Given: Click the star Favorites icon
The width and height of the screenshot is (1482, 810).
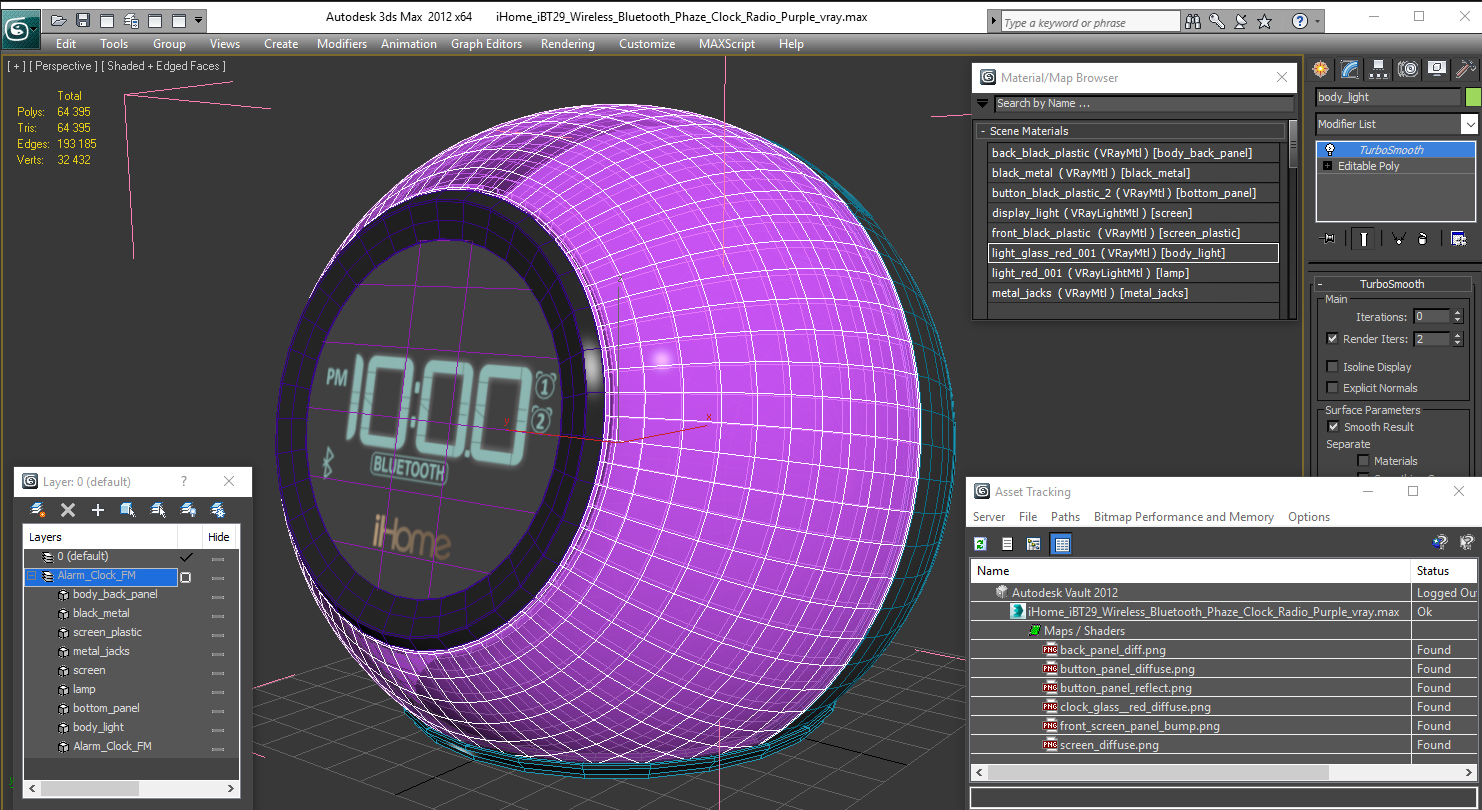Looking at the screenshot, I should pyautogui.click(x=1265, y=21).
